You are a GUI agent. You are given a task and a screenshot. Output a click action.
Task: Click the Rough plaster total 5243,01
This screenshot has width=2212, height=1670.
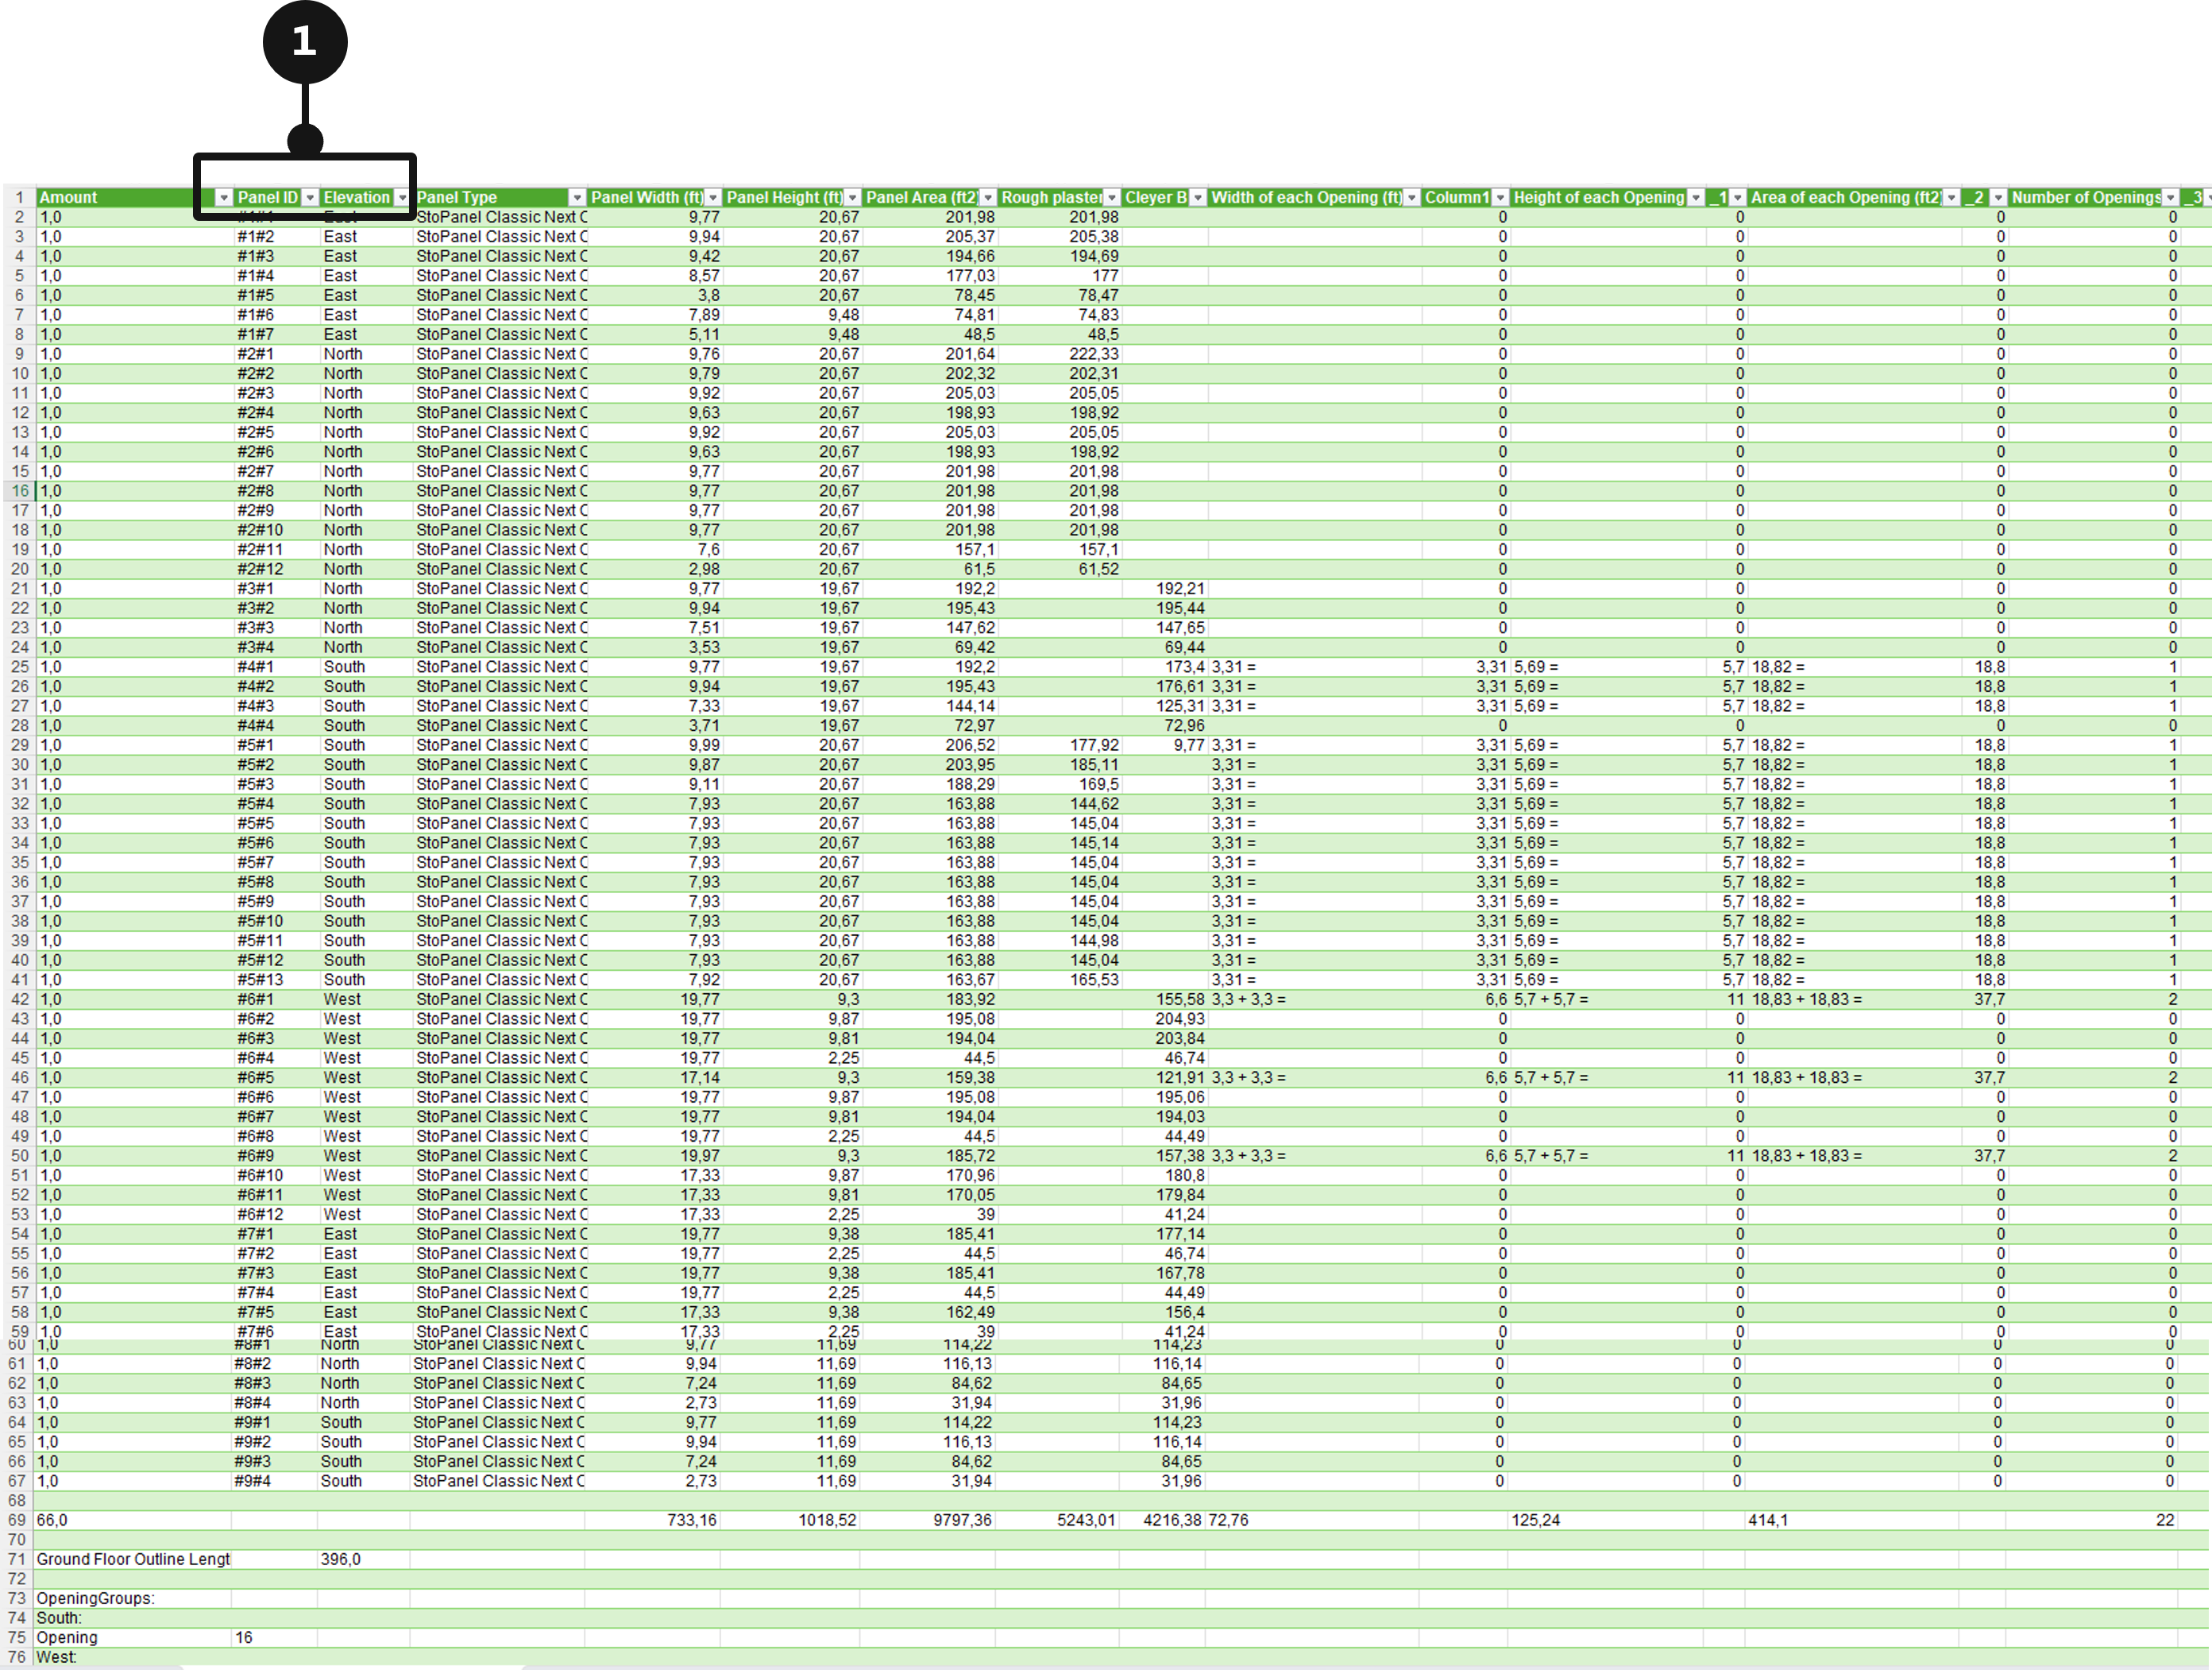[1057, 1521]
